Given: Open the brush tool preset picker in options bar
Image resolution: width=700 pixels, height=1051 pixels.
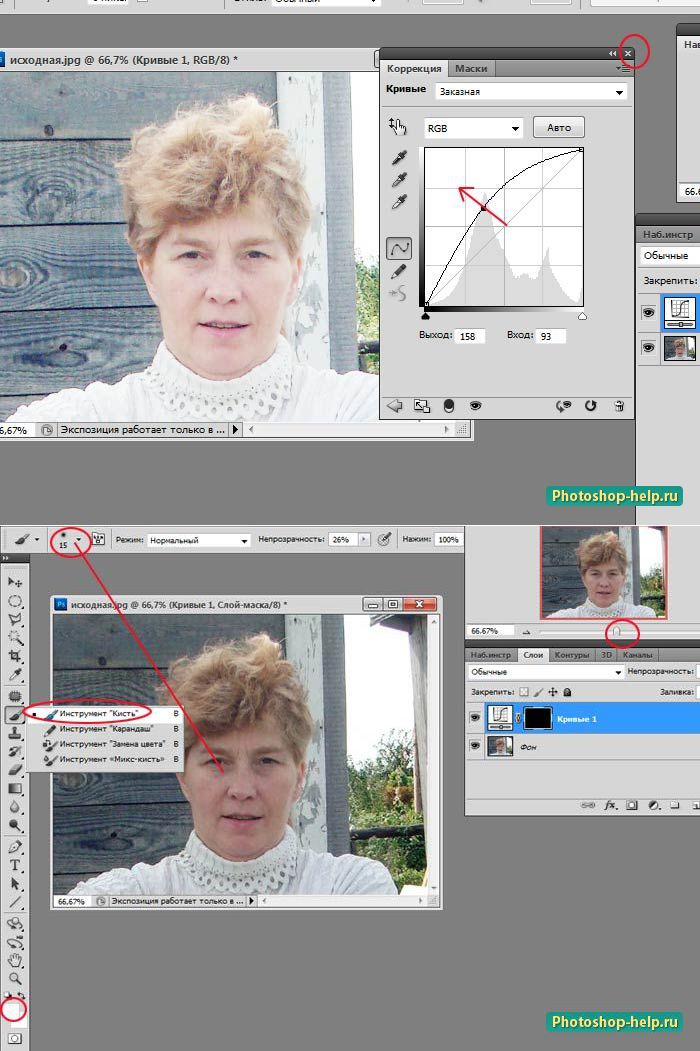Looking at the screenshot, I should tap(26, 539).
